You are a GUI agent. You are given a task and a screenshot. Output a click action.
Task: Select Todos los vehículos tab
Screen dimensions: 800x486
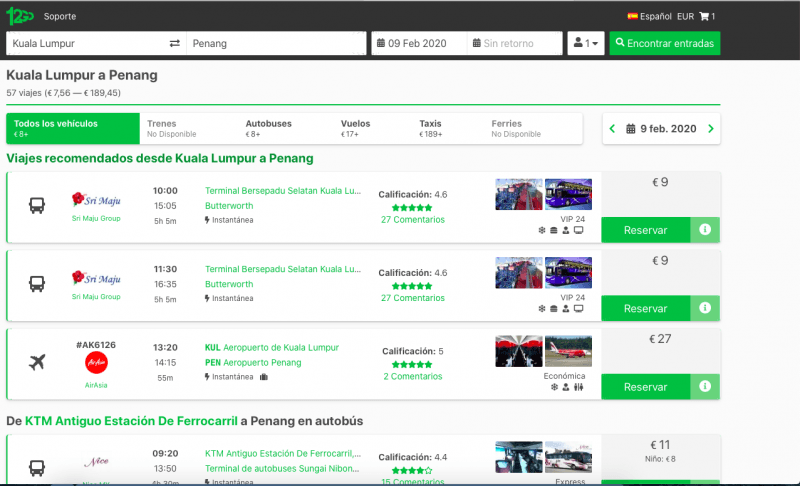coord(73,129)
